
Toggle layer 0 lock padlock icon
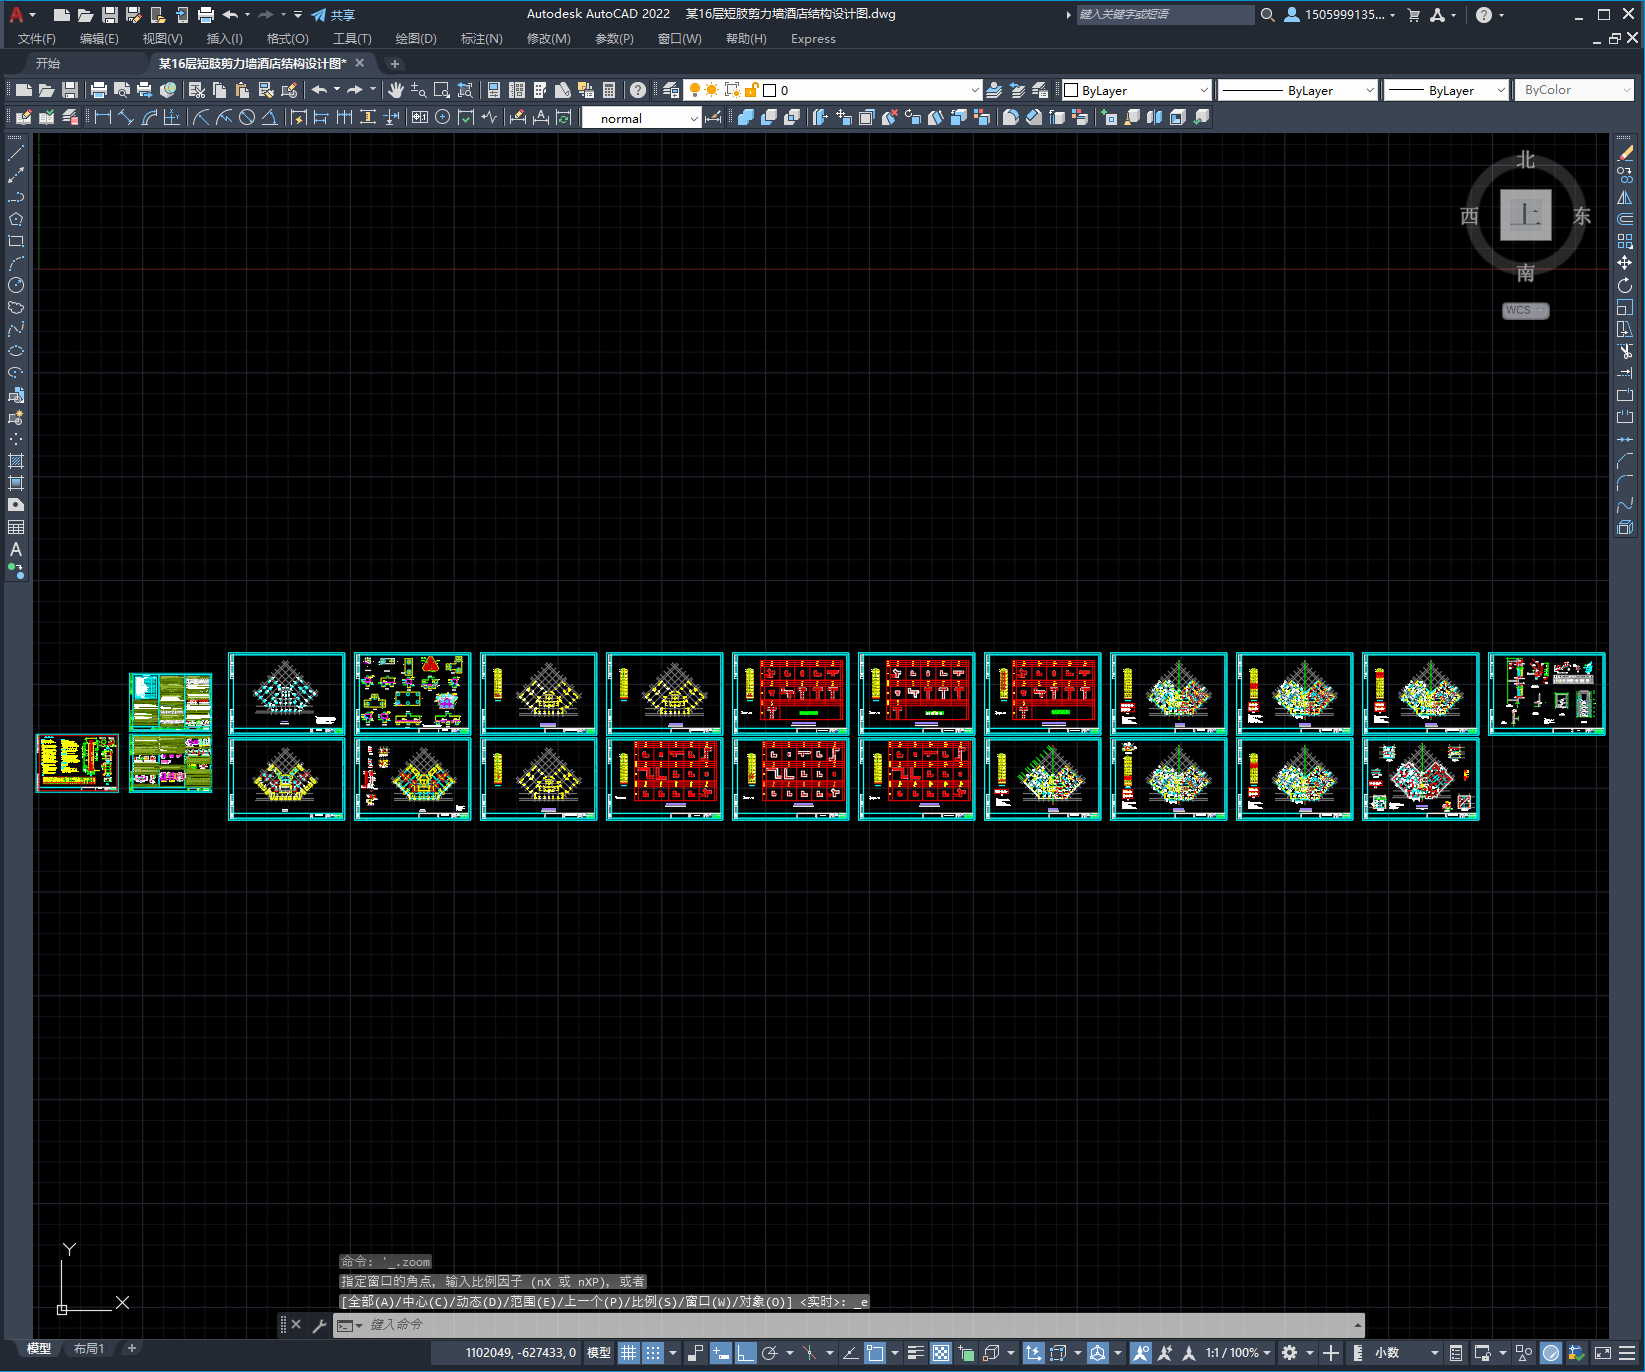pos(752,90)
